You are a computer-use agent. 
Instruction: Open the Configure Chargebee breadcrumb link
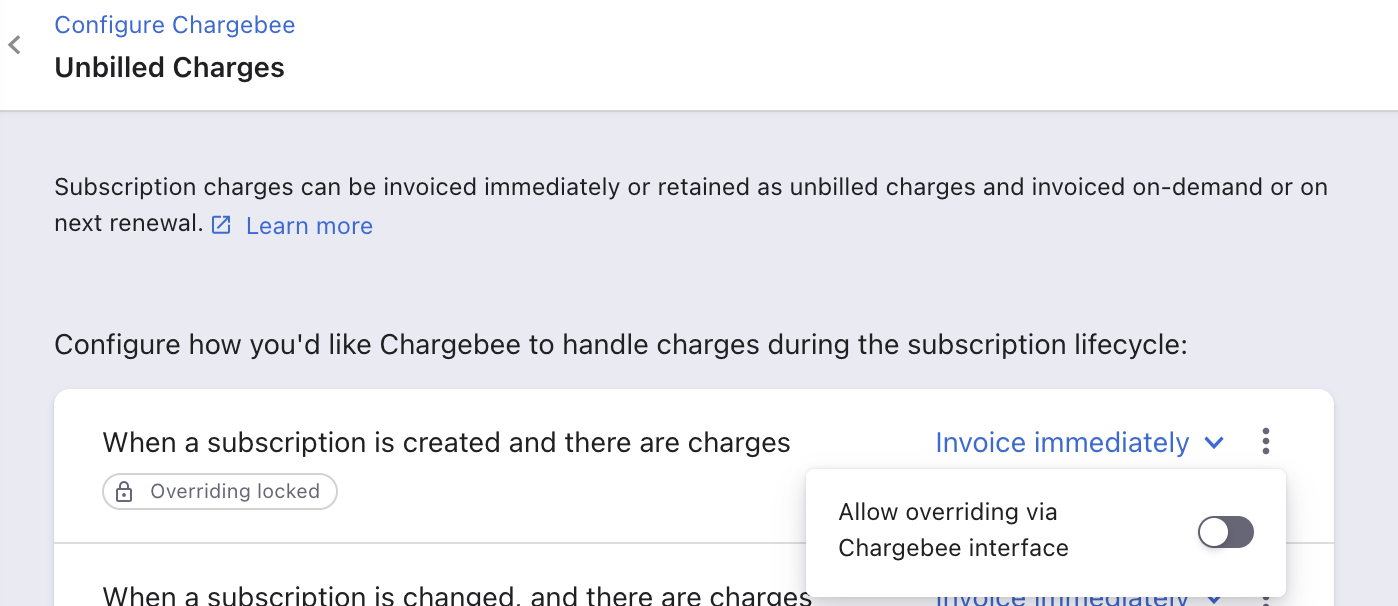[x=174, y=25]
